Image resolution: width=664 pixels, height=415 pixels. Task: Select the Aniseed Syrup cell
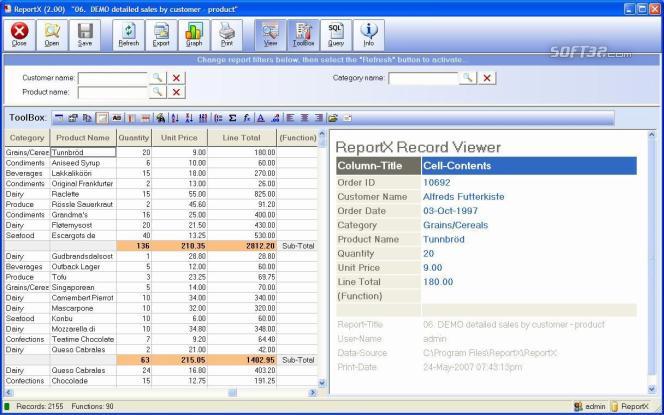(83, 163)
